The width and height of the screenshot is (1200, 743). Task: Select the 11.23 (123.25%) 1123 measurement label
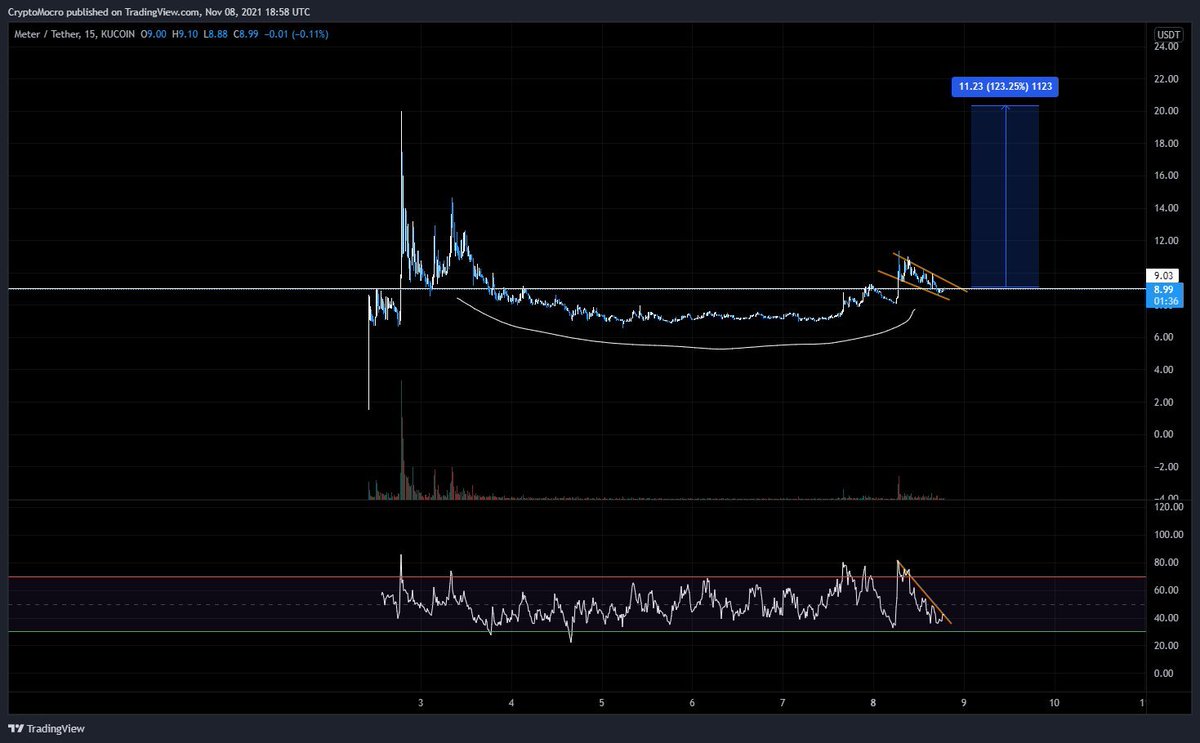point(1004,87)
